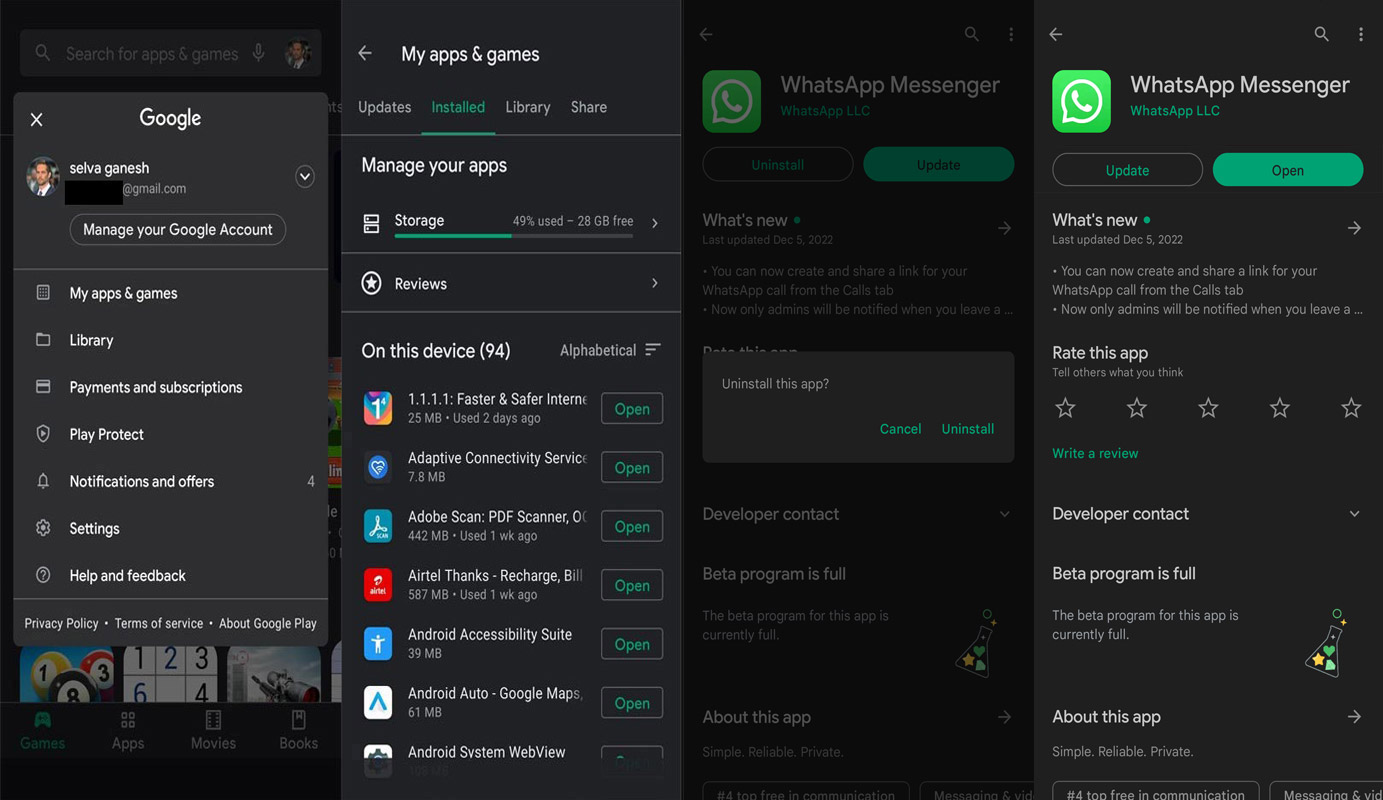This screenshot has height=800, width=1383.
Task: Open three-dot menu on rightmost WhatsApp page
Action: [1361, 35]
